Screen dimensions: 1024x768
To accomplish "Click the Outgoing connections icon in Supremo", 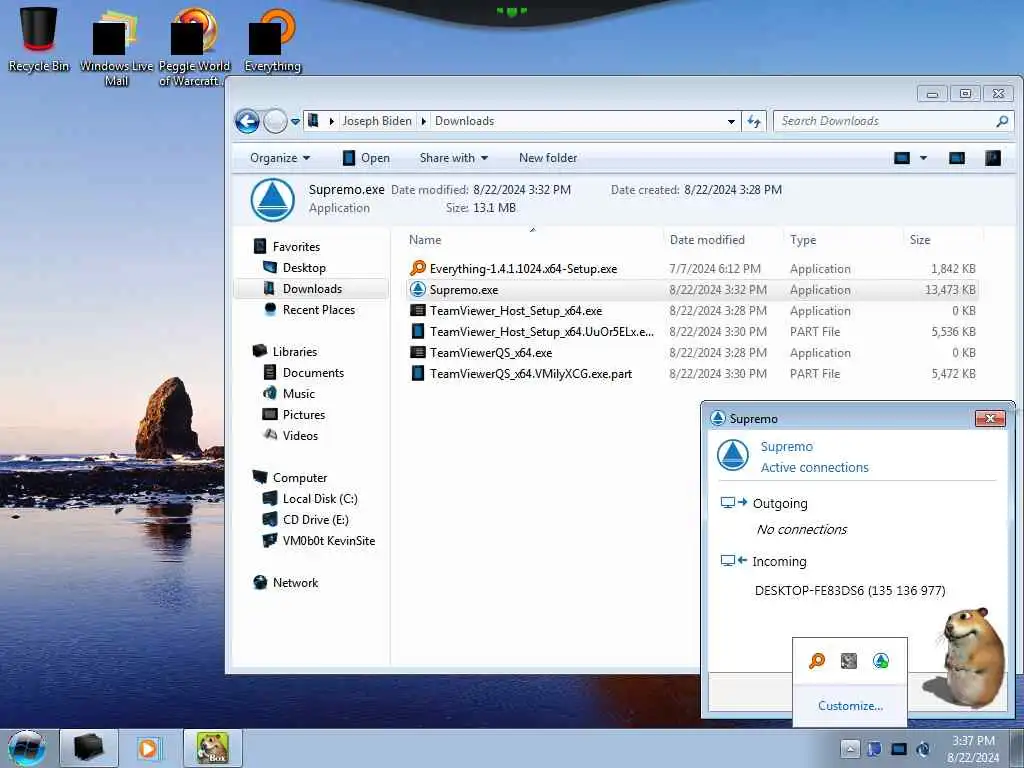I will click(733, 503).
